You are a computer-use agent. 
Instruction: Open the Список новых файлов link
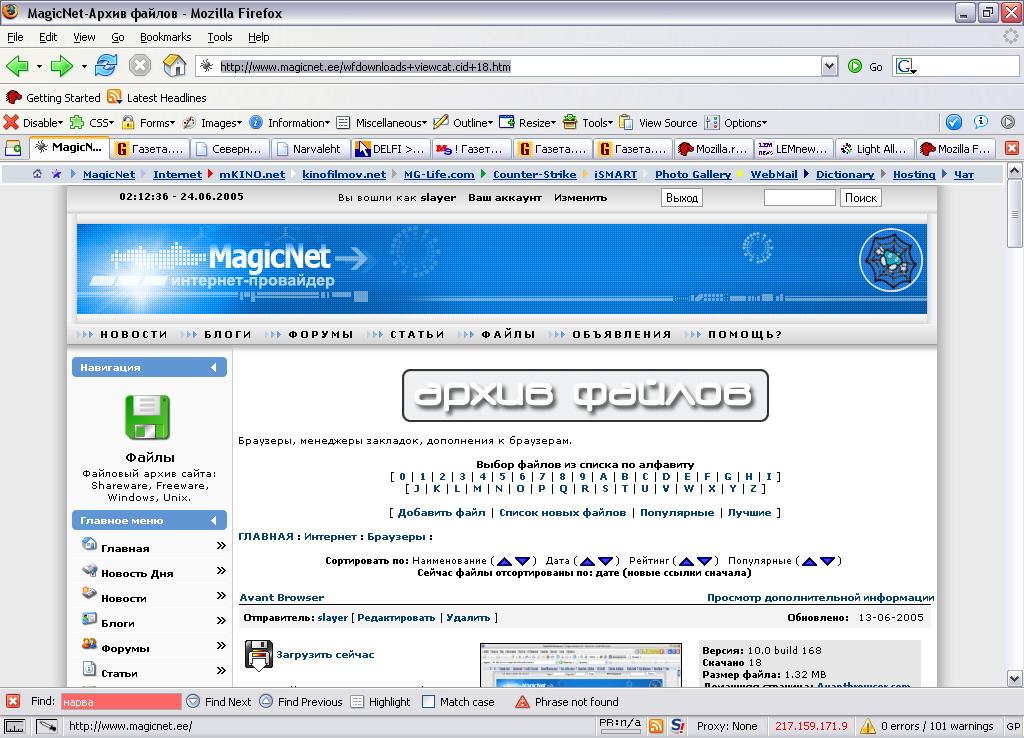(x=562, y=513)
